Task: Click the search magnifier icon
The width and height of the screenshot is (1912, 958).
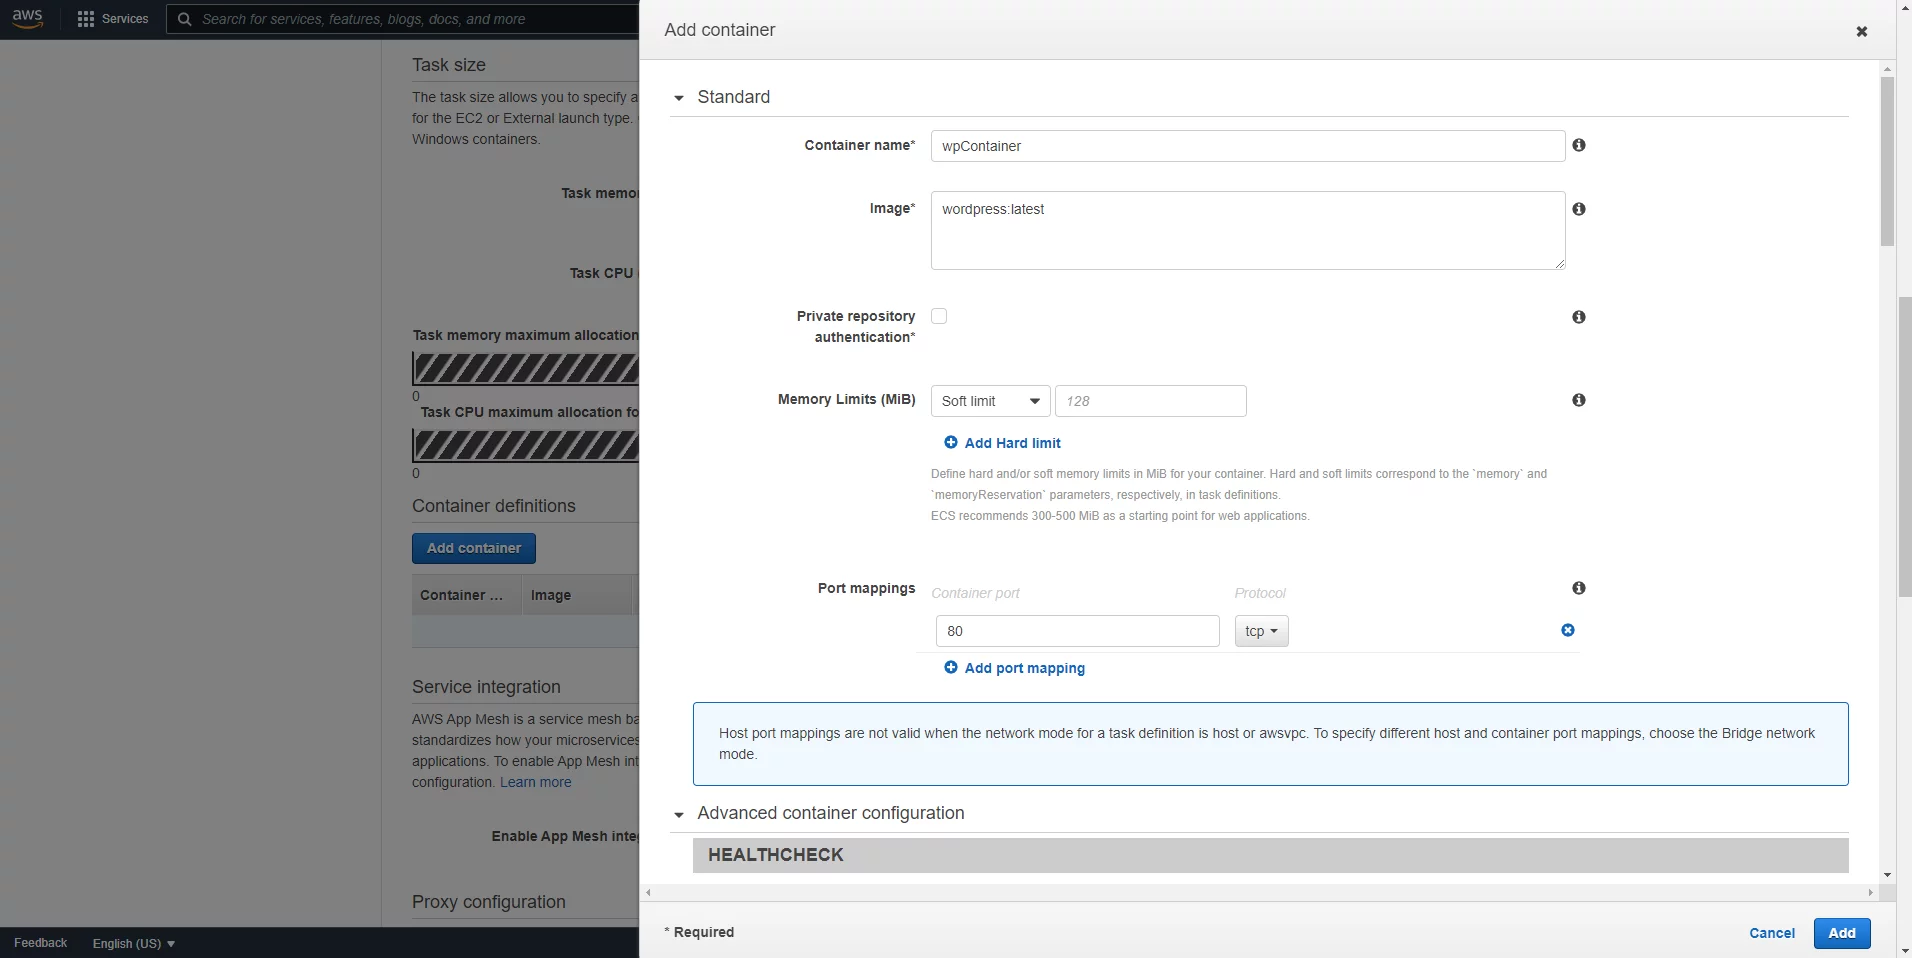Action: 184,19
